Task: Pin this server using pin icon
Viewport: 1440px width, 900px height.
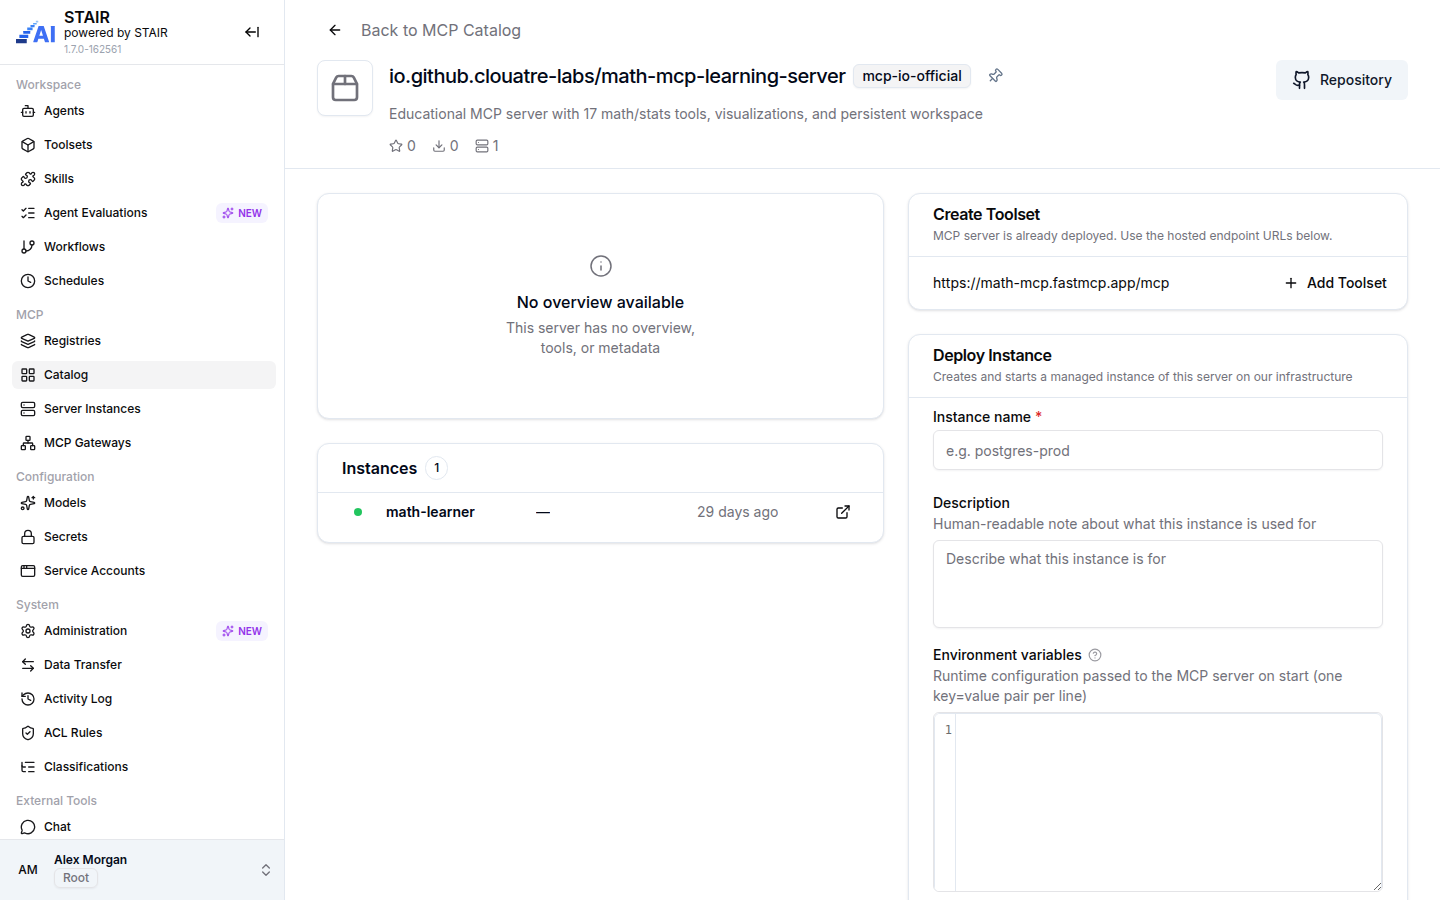Action: click(996, 76)
